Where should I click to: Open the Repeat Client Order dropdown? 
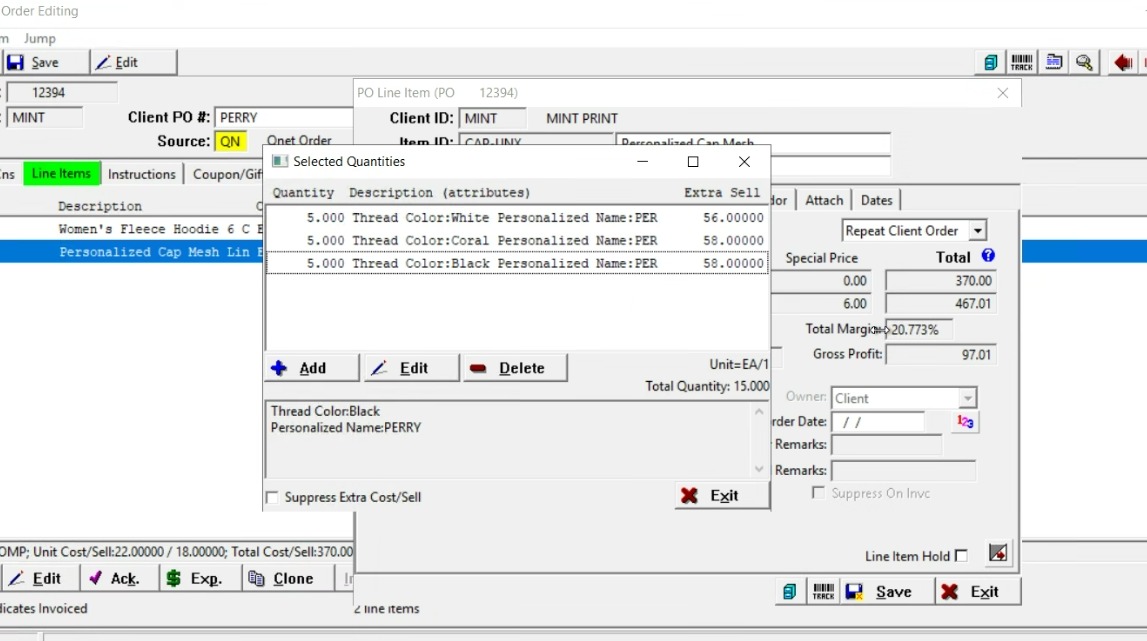click(x=977, y=231)
